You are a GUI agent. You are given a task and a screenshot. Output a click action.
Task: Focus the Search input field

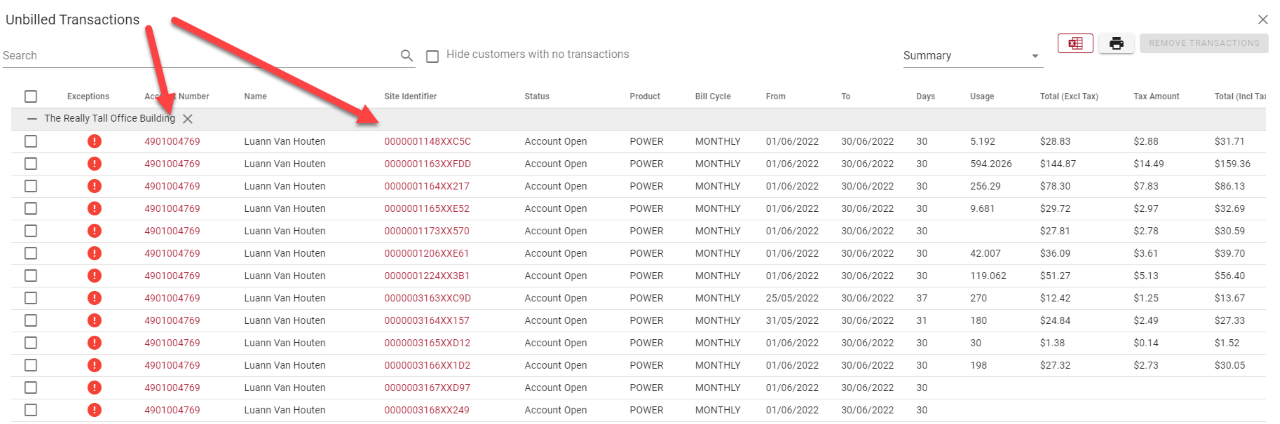(200, 56)
